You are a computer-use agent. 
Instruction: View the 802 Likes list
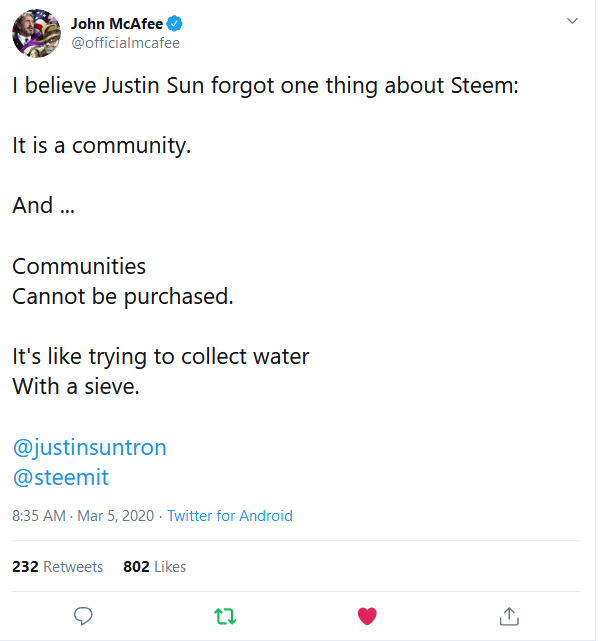coord(154,567)
